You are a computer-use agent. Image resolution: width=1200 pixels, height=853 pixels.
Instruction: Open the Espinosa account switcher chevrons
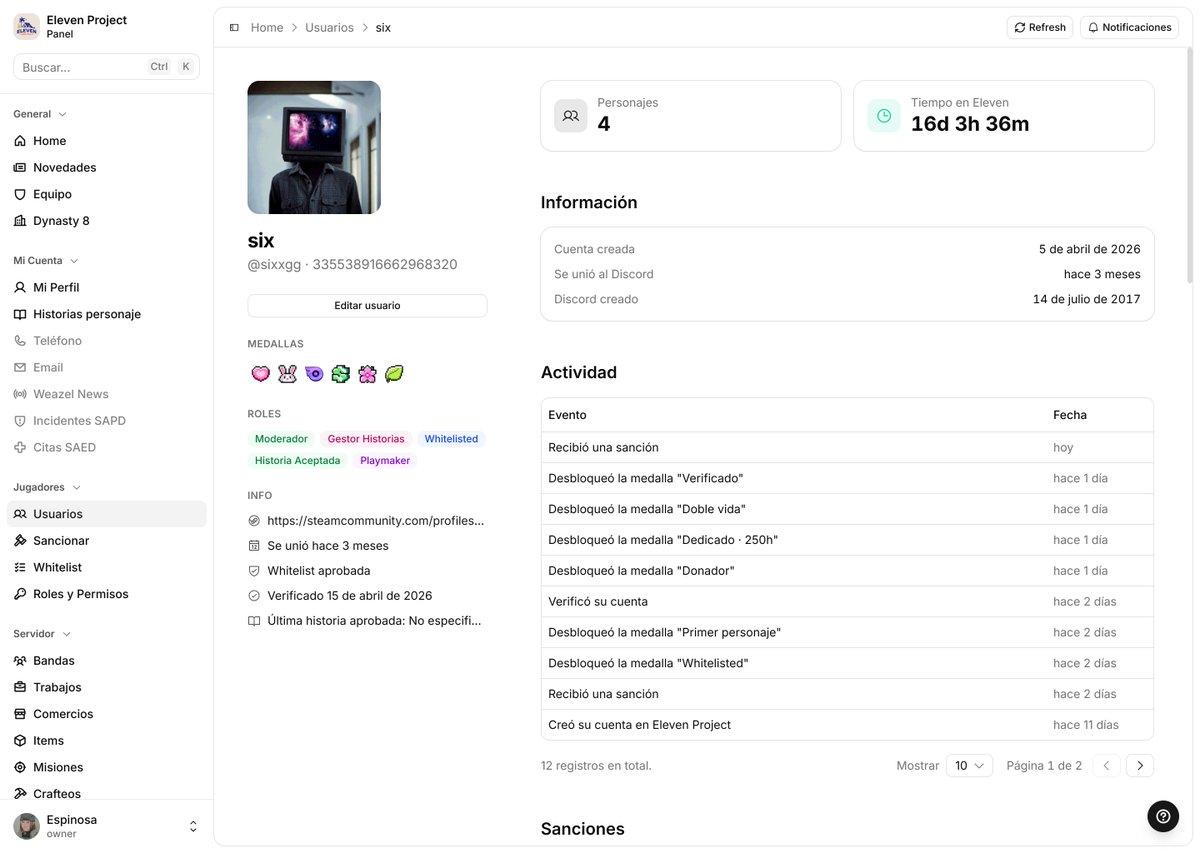point(193,826)
